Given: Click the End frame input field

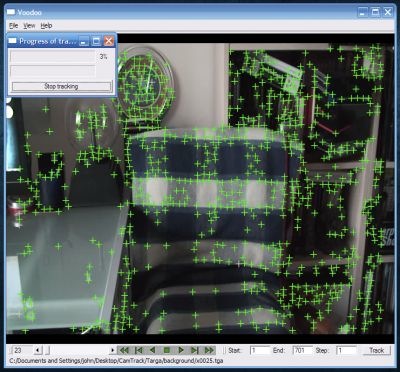Looking at the screenshot, I should tap(302, 350).
